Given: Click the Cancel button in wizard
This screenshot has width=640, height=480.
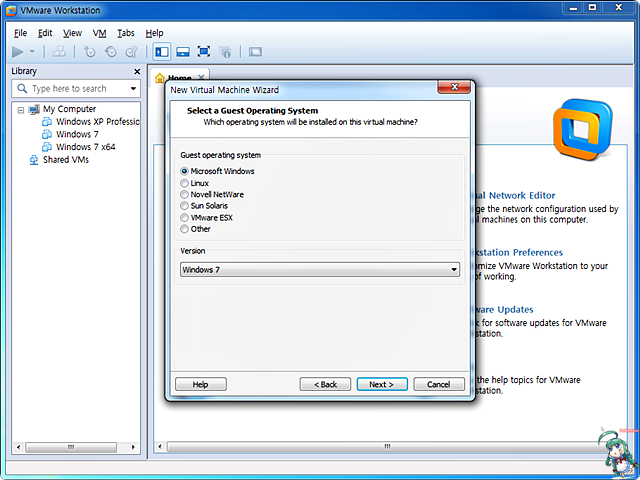Looking at the screenshot, I should click(439, 384).
